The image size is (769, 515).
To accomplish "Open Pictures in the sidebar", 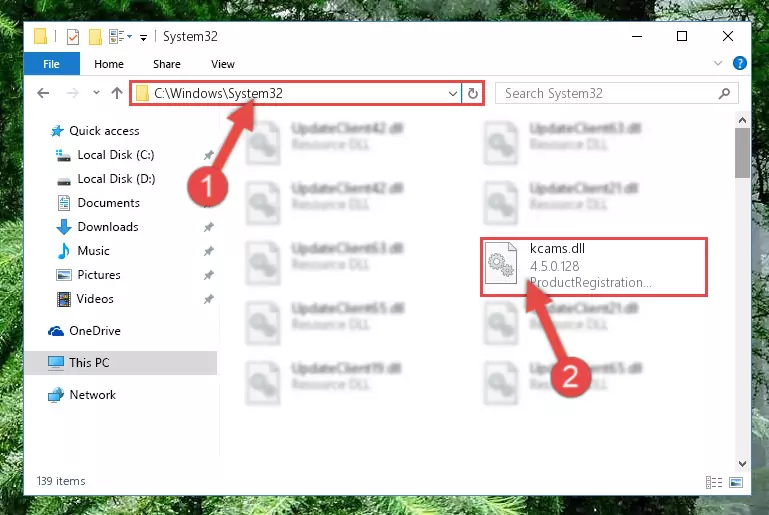I will tap(99, 275).
